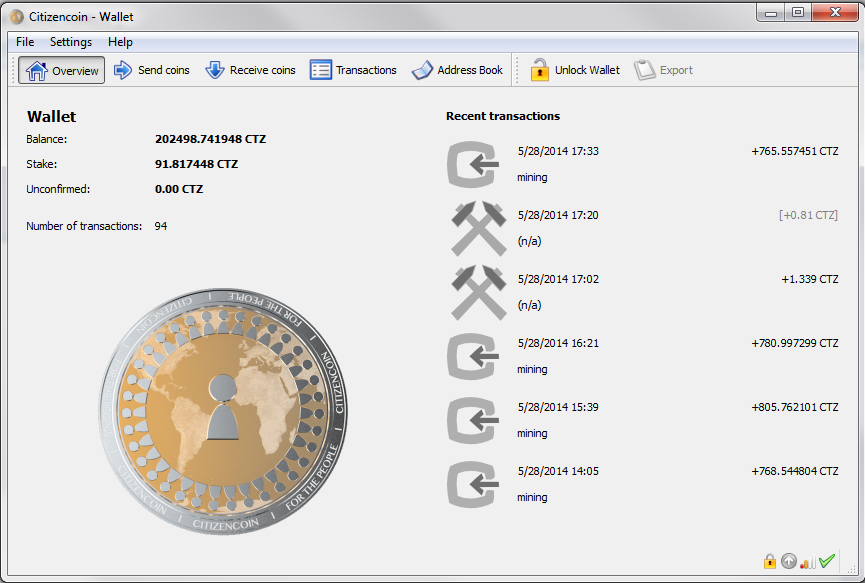Image resolution: width=865 pixels, height=583 pixels.
Task: Minimize the Citizencoin Wallet window
Action: point(771,13)
